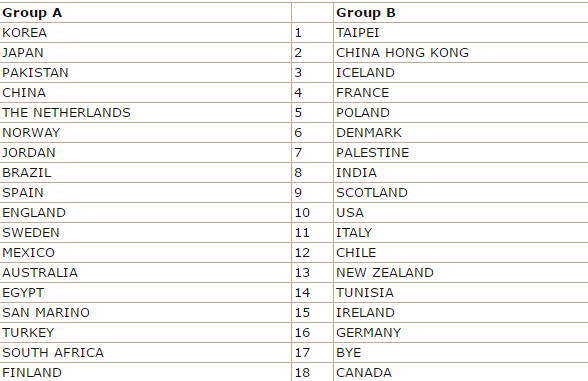Select MEXICO in Group A

point(146,253)
